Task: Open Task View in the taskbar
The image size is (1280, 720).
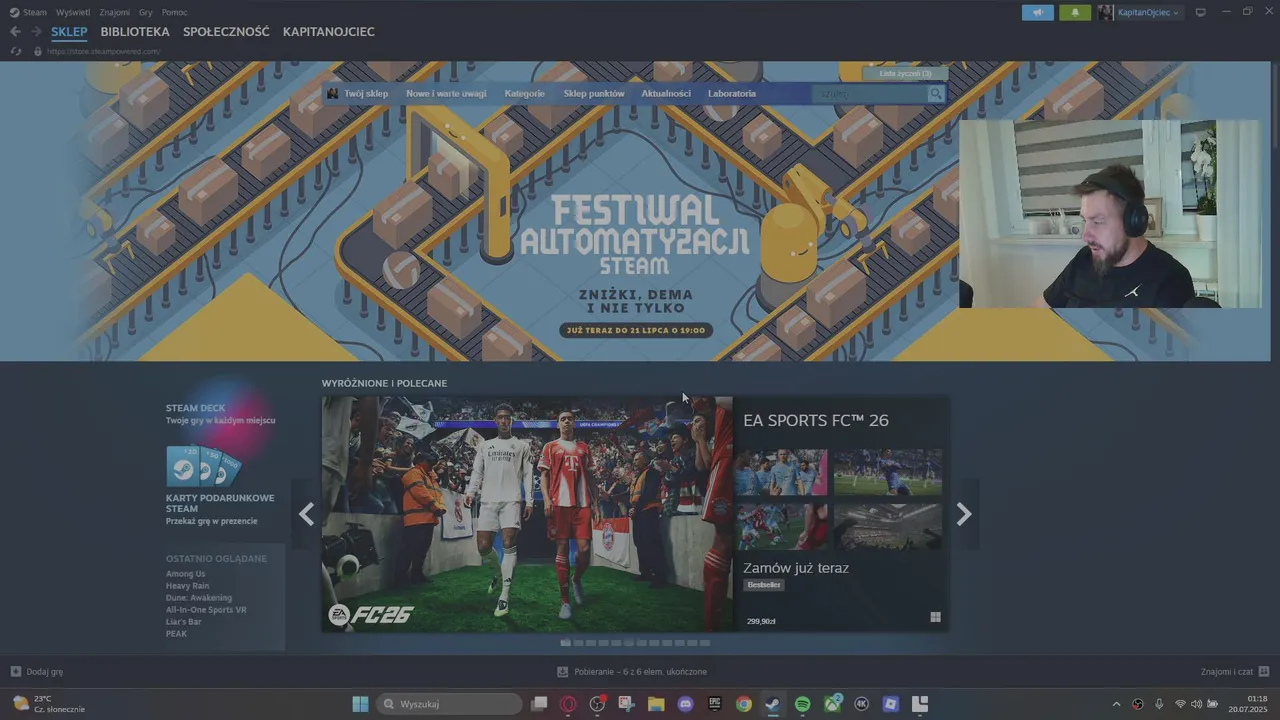Action: click(539, 704)
